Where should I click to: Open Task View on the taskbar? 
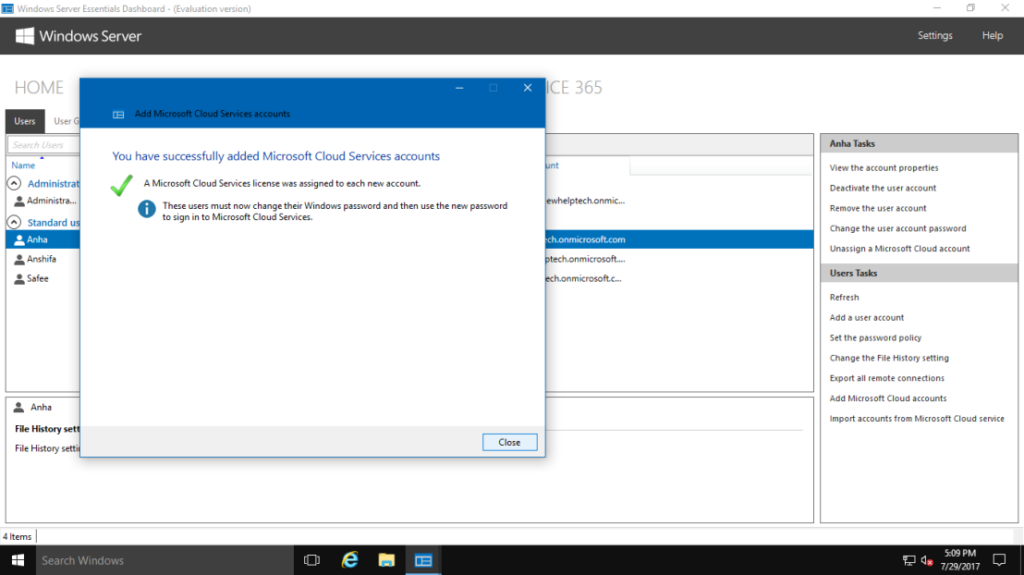(x=312, y=561)
